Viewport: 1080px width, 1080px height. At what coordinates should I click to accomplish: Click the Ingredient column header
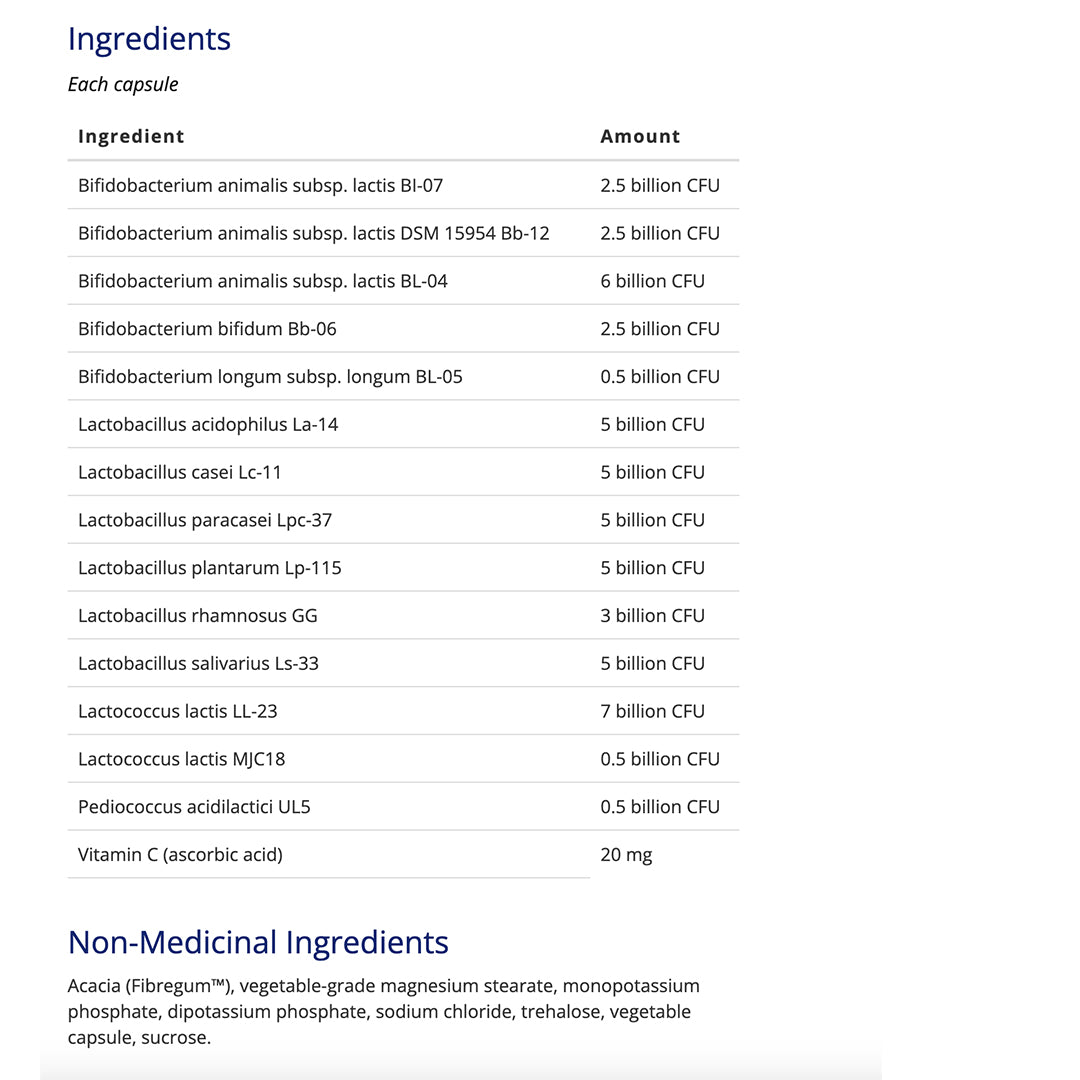coord(131,137)
